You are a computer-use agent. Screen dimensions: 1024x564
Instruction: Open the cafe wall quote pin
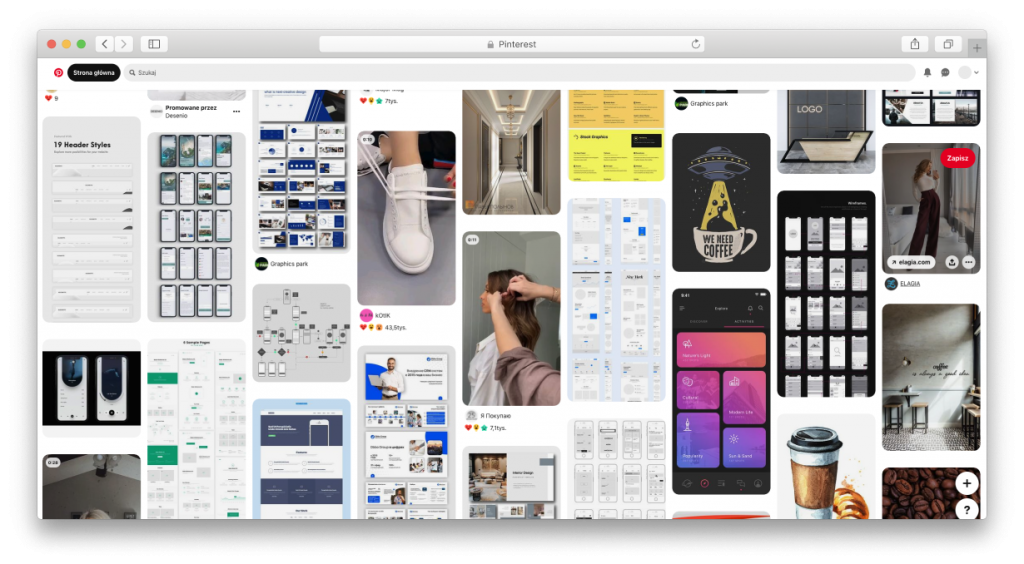(931, 377)
